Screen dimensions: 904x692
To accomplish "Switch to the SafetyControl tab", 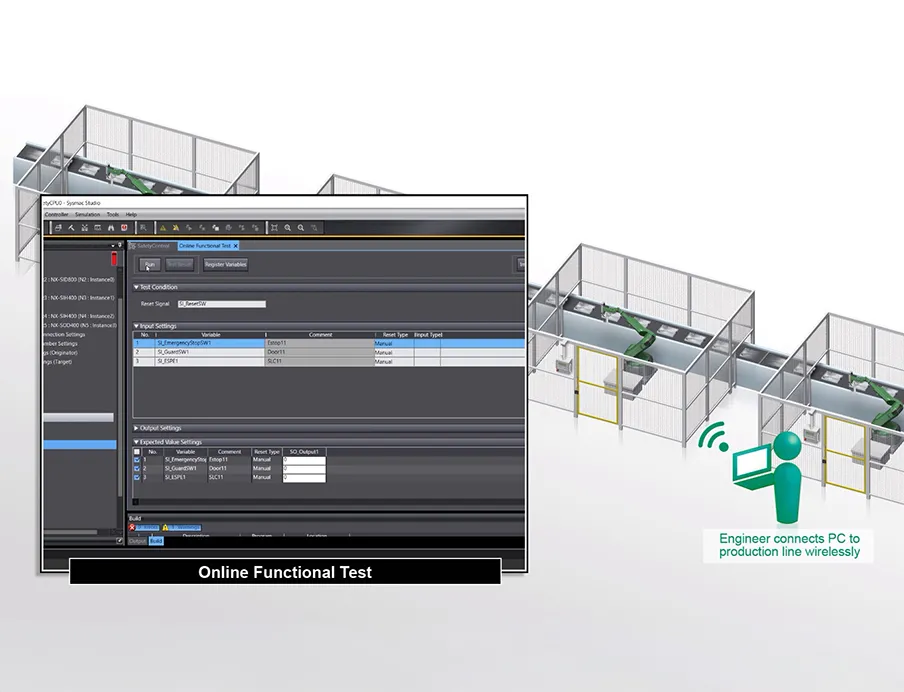I will point(150,245).
